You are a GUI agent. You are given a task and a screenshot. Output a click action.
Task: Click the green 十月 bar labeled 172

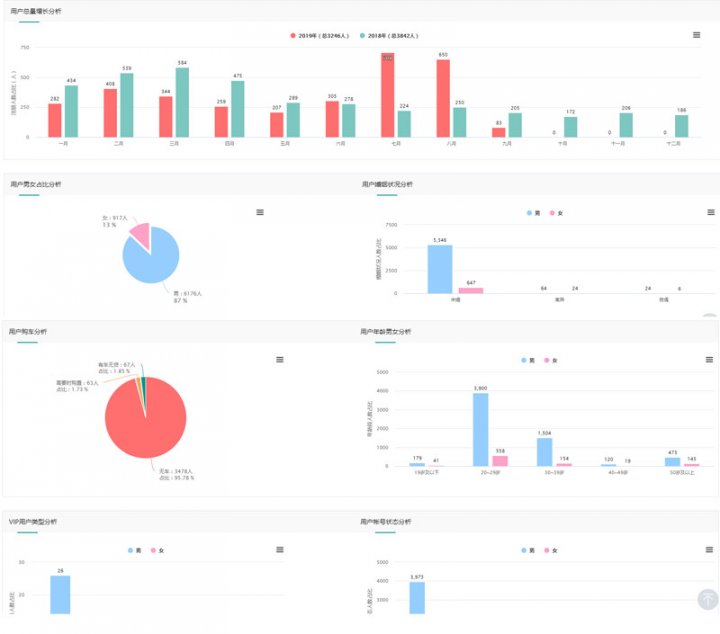point(571,127)
